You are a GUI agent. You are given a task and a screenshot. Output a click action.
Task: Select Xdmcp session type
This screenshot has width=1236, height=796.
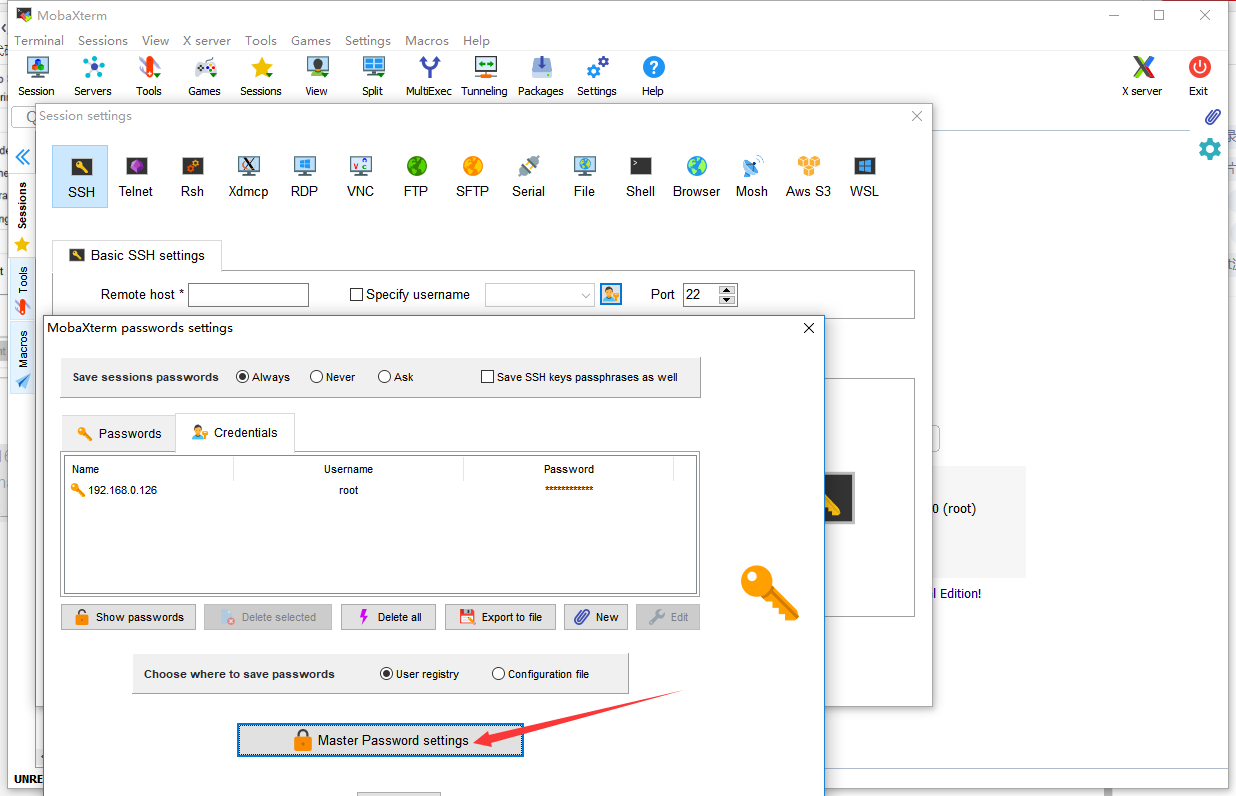pos(248,176)
